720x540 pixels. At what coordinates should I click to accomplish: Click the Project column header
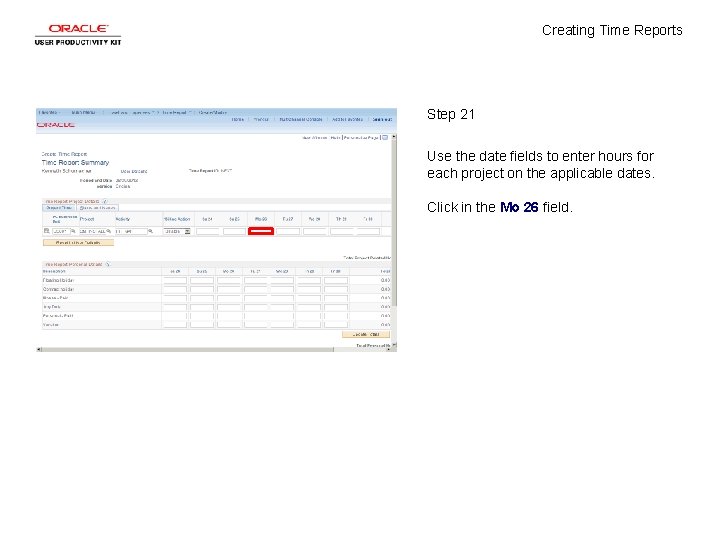pos(87,219)
